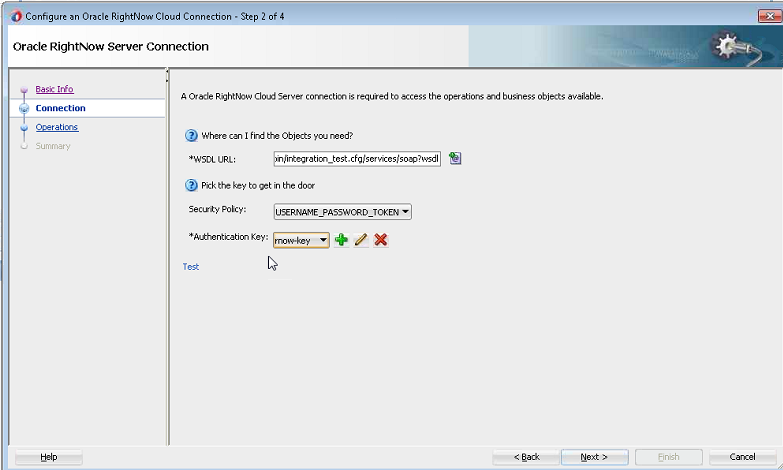Open help icon beside 'Pick the key to get in the door'
The image size is (783, 470).
tap(191, 185)
